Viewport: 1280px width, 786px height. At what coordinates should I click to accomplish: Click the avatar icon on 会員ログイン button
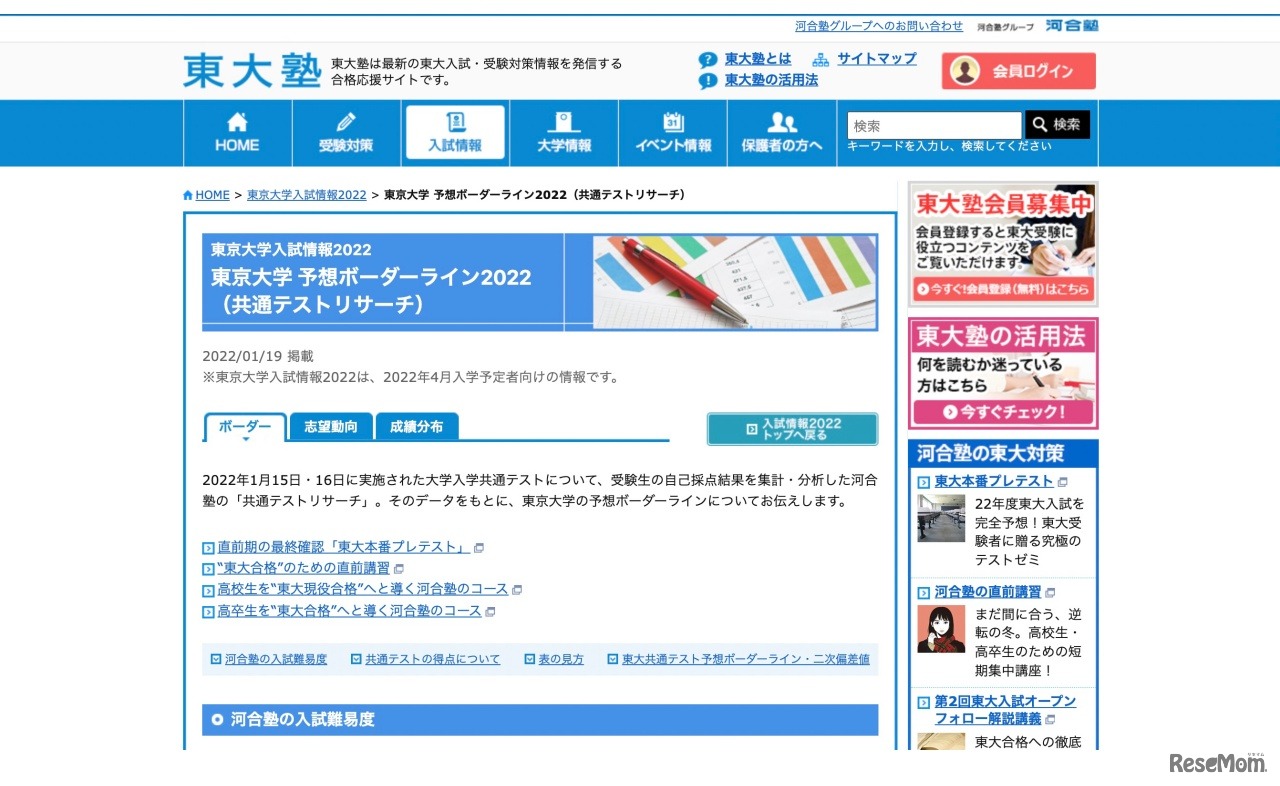pyautogui.click(x=965, y=71)
